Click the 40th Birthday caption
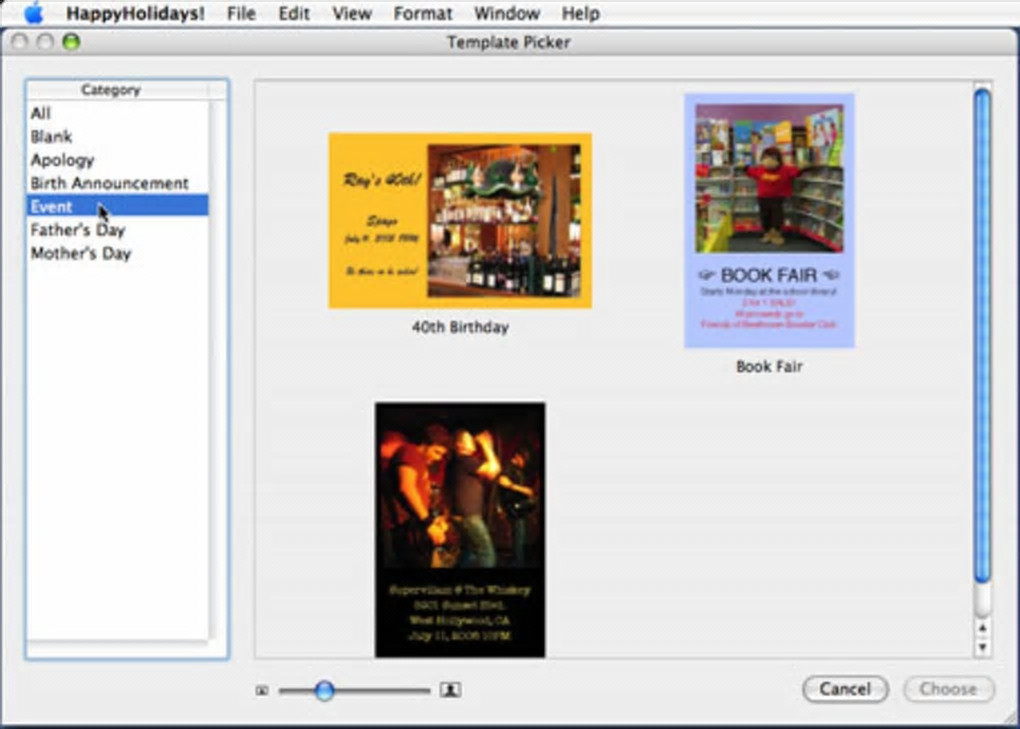This screenshot has width=1020, height=729. 460,327
